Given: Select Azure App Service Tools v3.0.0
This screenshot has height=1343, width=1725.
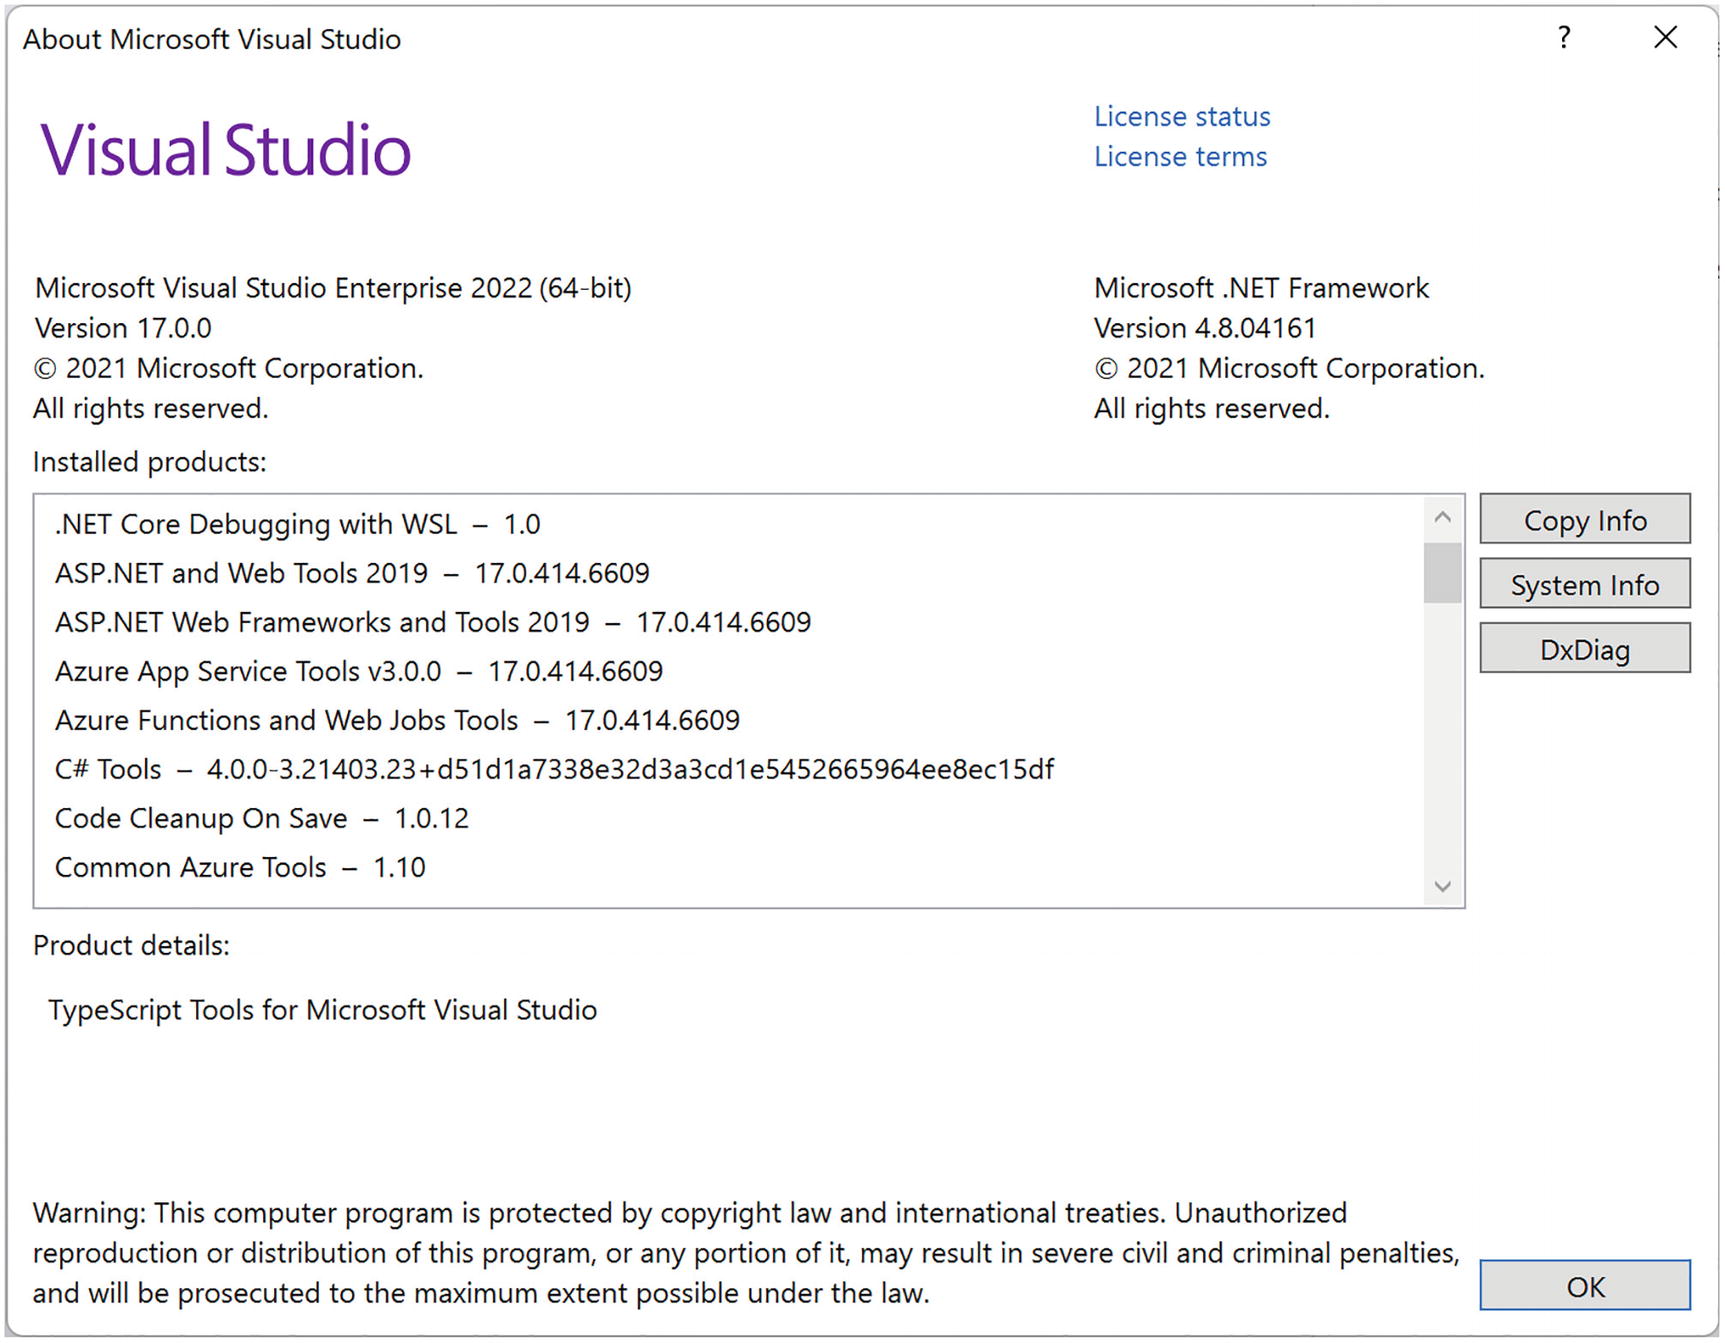Looking at the screenshot, I should click(x=358, y=672).
